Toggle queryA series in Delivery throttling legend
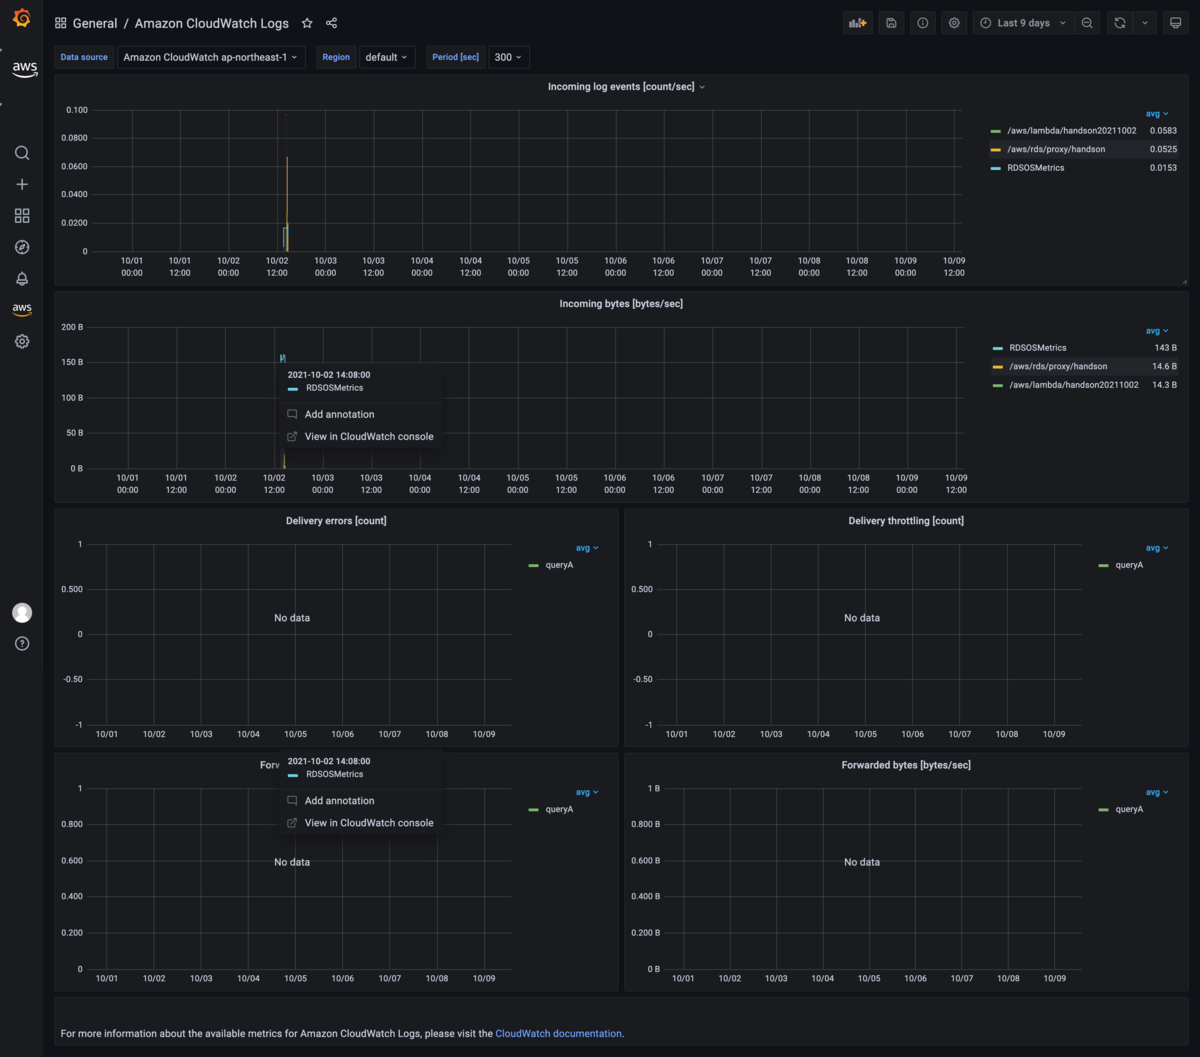This screenshot has height=1057, width=1200. (1129, 565)
